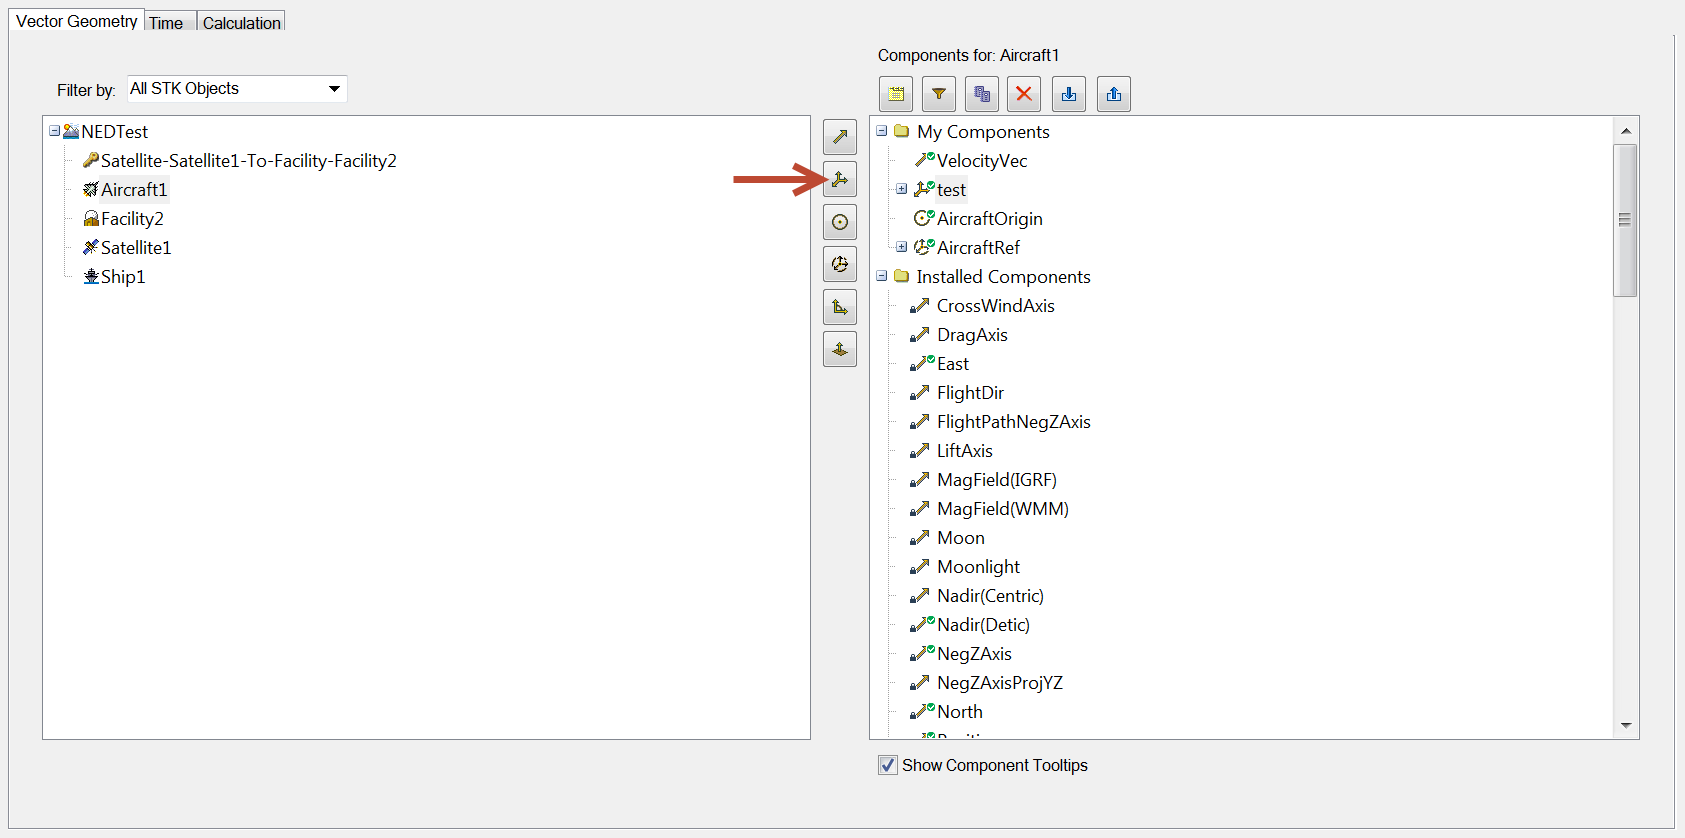Click the duplicate component icon
The image size is (1685, 838).
pos(982,94)
